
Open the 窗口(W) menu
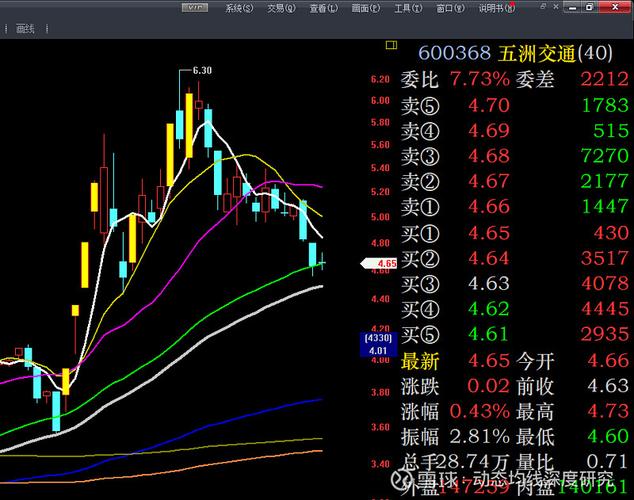[x=450, y=8]
